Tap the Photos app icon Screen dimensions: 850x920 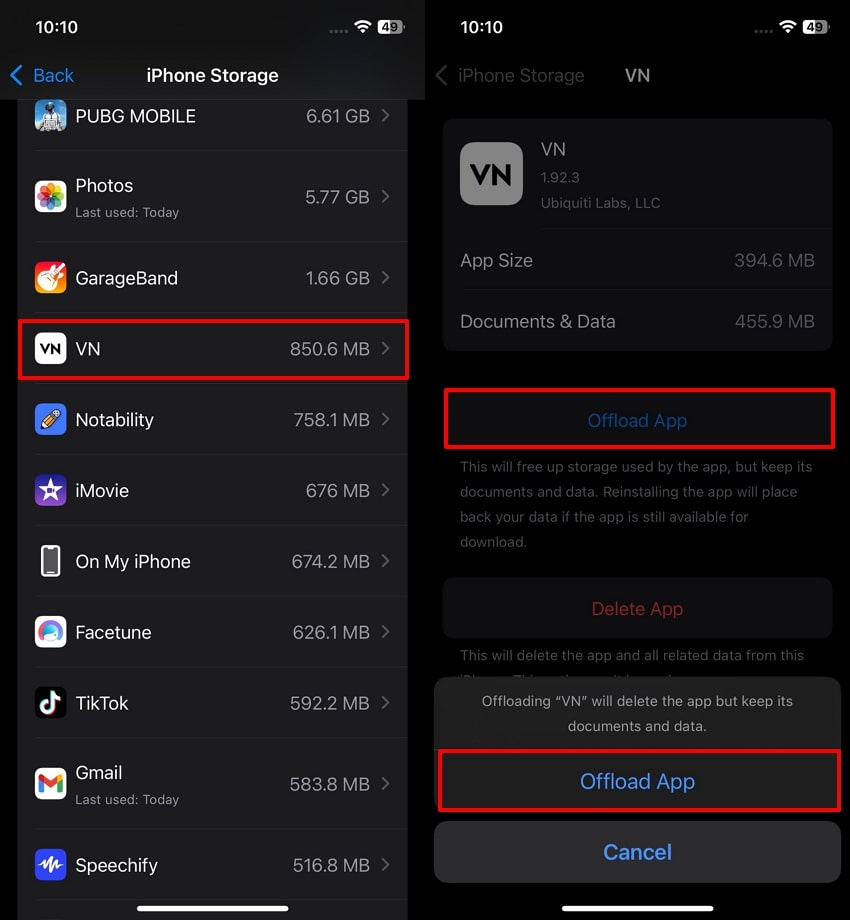pos(50,197)
